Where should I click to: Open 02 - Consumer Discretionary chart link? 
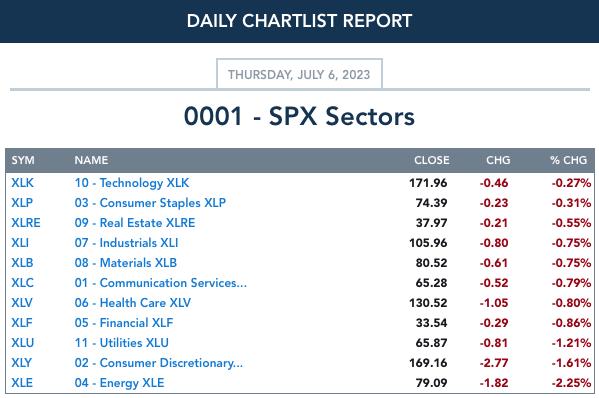tap(159, 363)
